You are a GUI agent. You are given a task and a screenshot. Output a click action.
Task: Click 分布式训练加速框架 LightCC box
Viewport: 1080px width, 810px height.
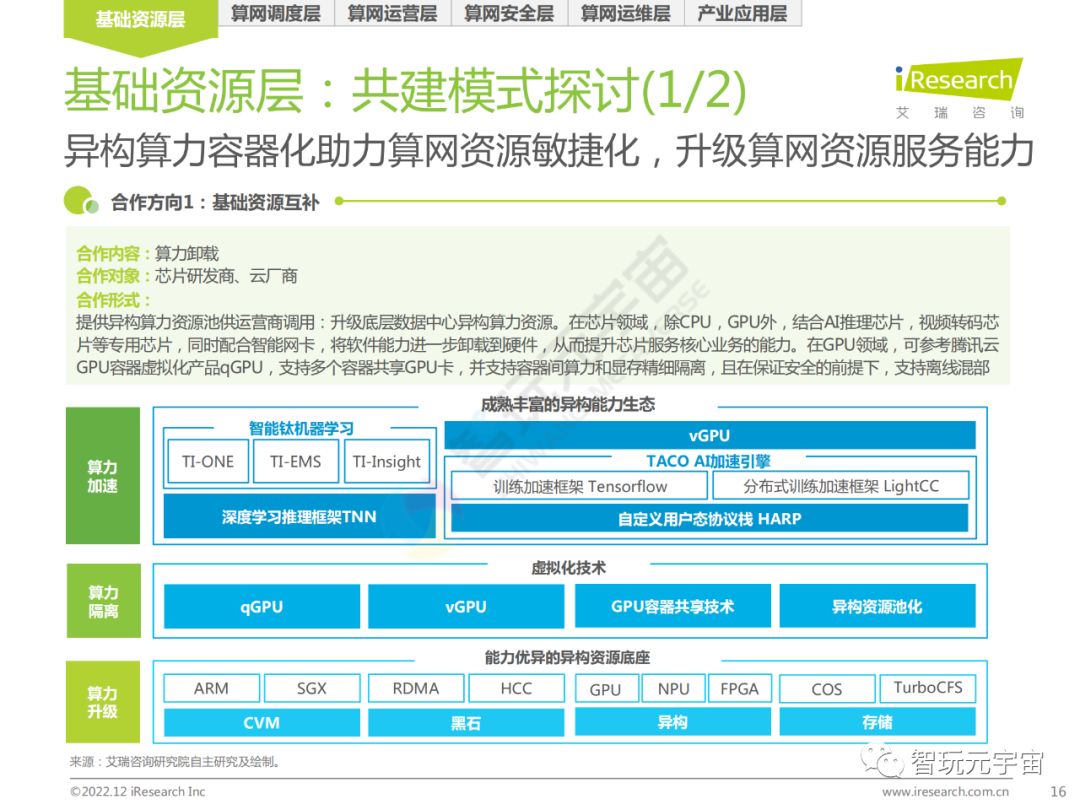pyautogui.click(x=841, y=486)
